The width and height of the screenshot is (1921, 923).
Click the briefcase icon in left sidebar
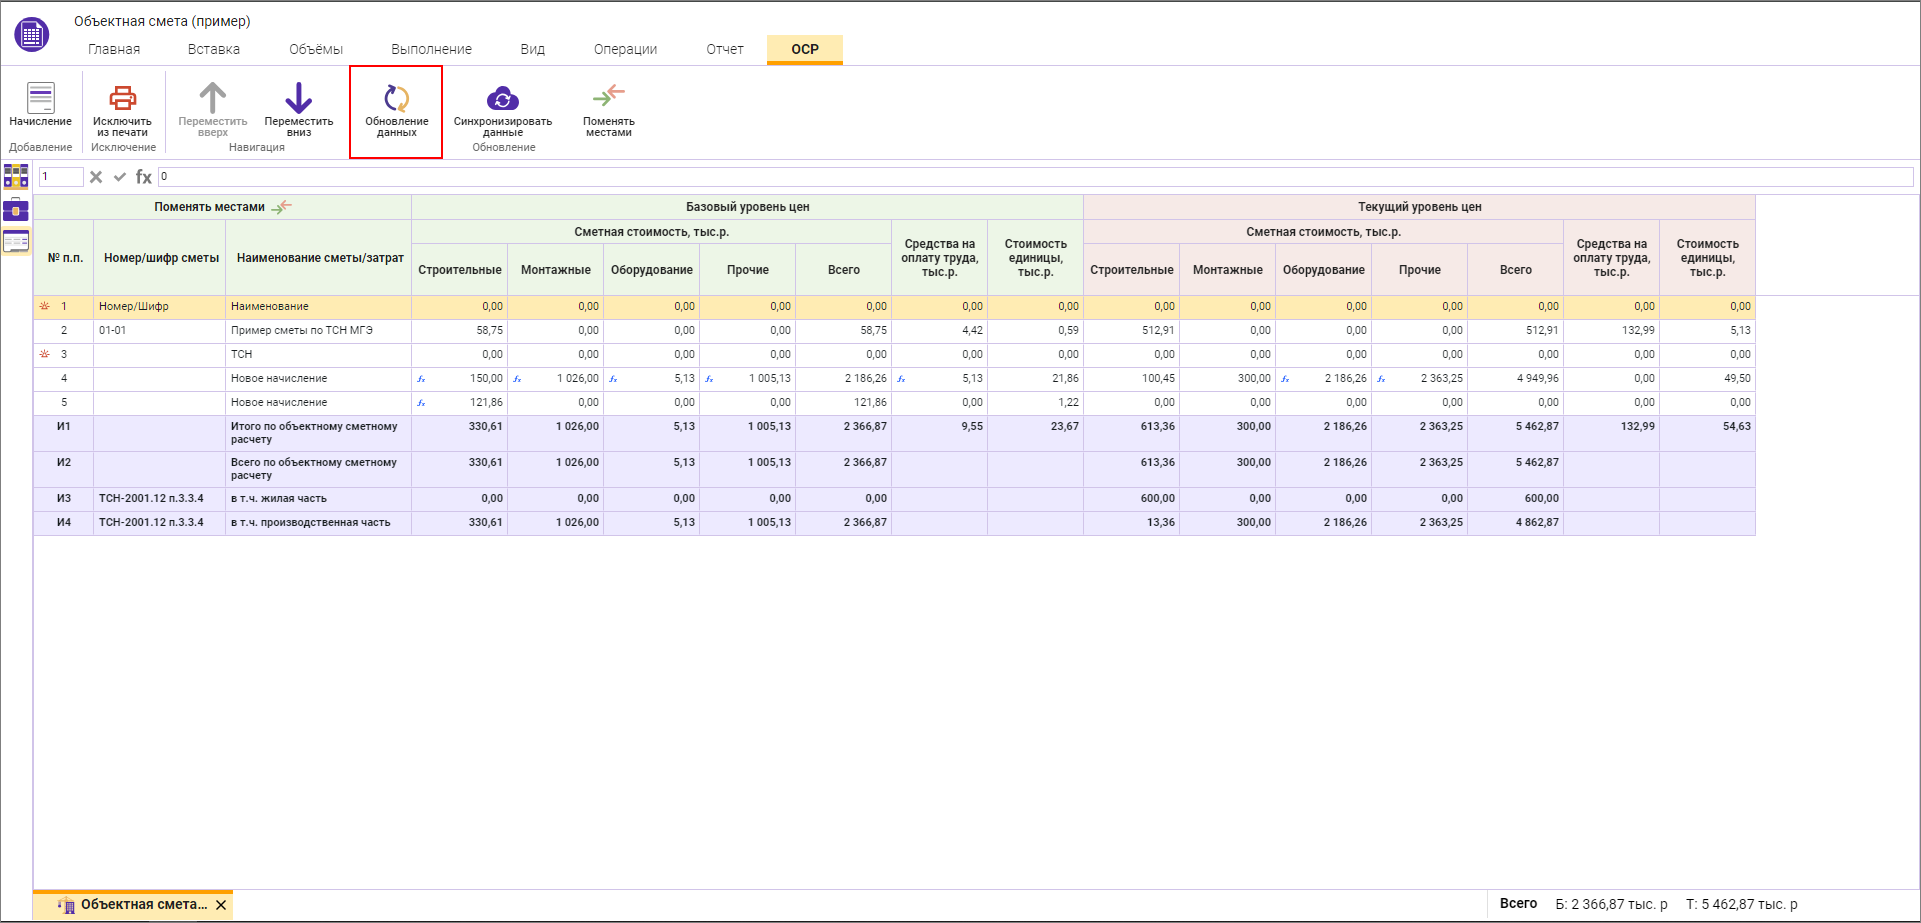tap(16, 210)
